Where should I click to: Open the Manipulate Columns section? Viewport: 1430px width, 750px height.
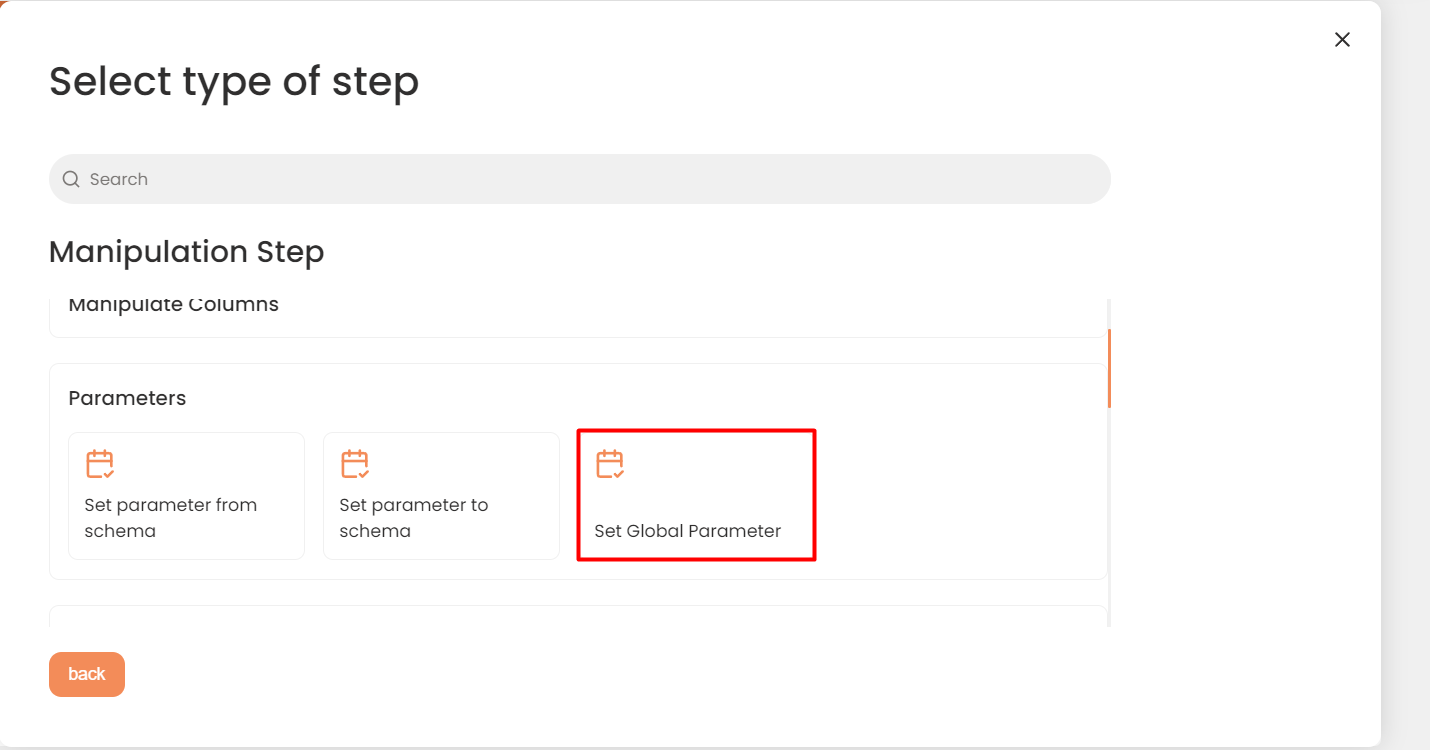[x=578, y=312]
